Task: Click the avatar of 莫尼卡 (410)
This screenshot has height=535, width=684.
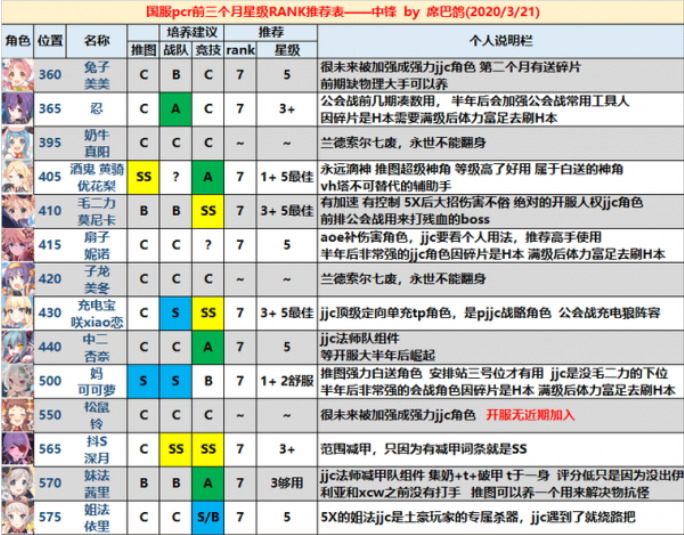Action: coord(17,211)
